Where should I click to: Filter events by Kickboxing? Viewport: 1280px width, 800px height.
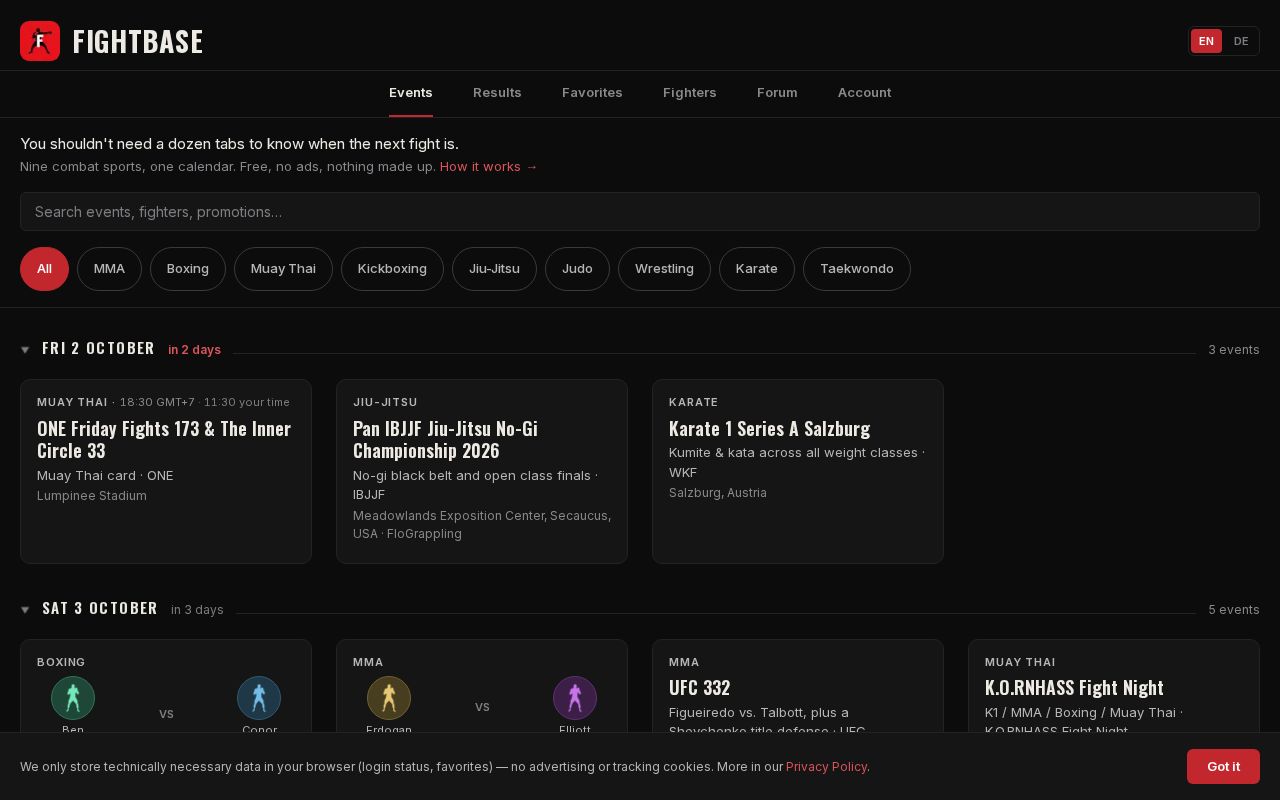(392, 269)
